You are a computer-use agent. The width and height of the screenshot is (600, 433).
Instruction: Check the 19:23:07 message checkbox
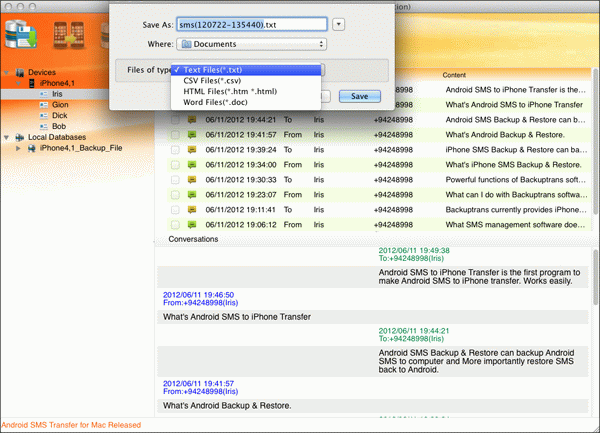point(175,195)
